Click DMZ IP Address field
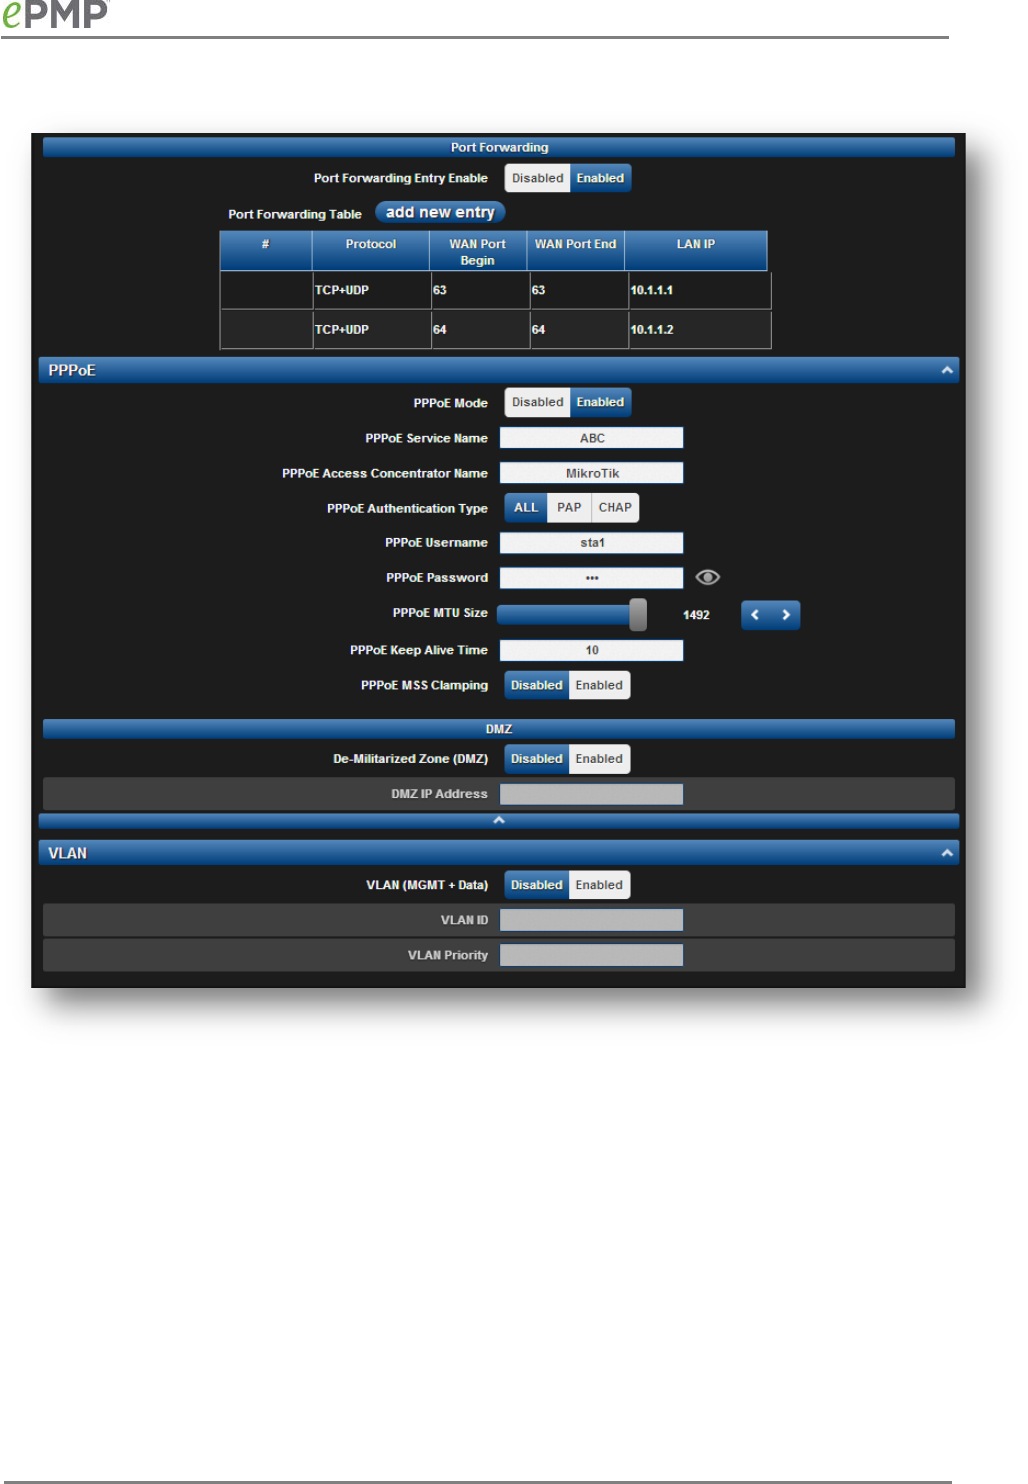This screenshot has width=1028, height=1484. 591,794
